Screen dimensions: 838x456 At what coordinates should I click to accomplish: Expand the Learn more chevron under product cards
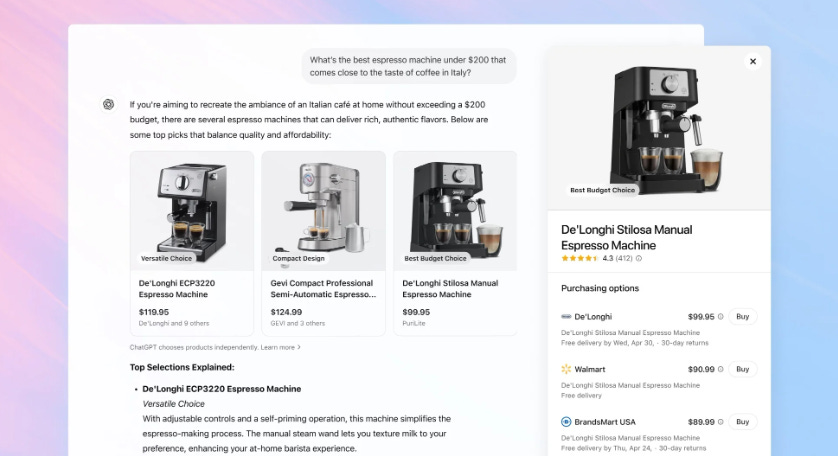click(299, 347)
